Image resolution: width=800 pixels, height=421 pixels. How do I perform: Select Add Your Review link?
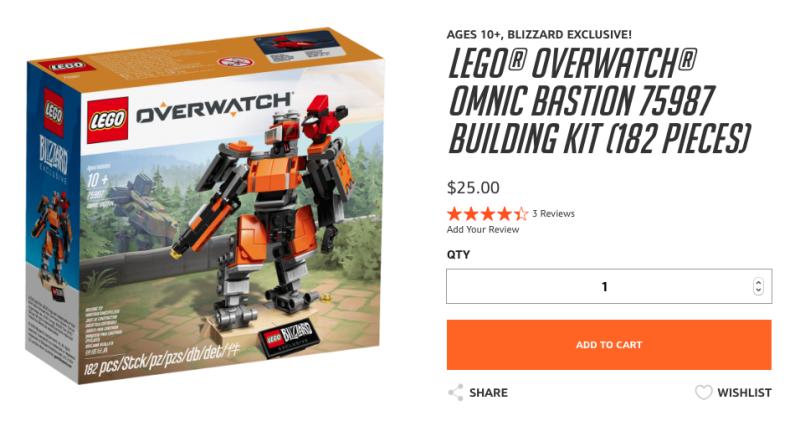(x=483, y=230)
